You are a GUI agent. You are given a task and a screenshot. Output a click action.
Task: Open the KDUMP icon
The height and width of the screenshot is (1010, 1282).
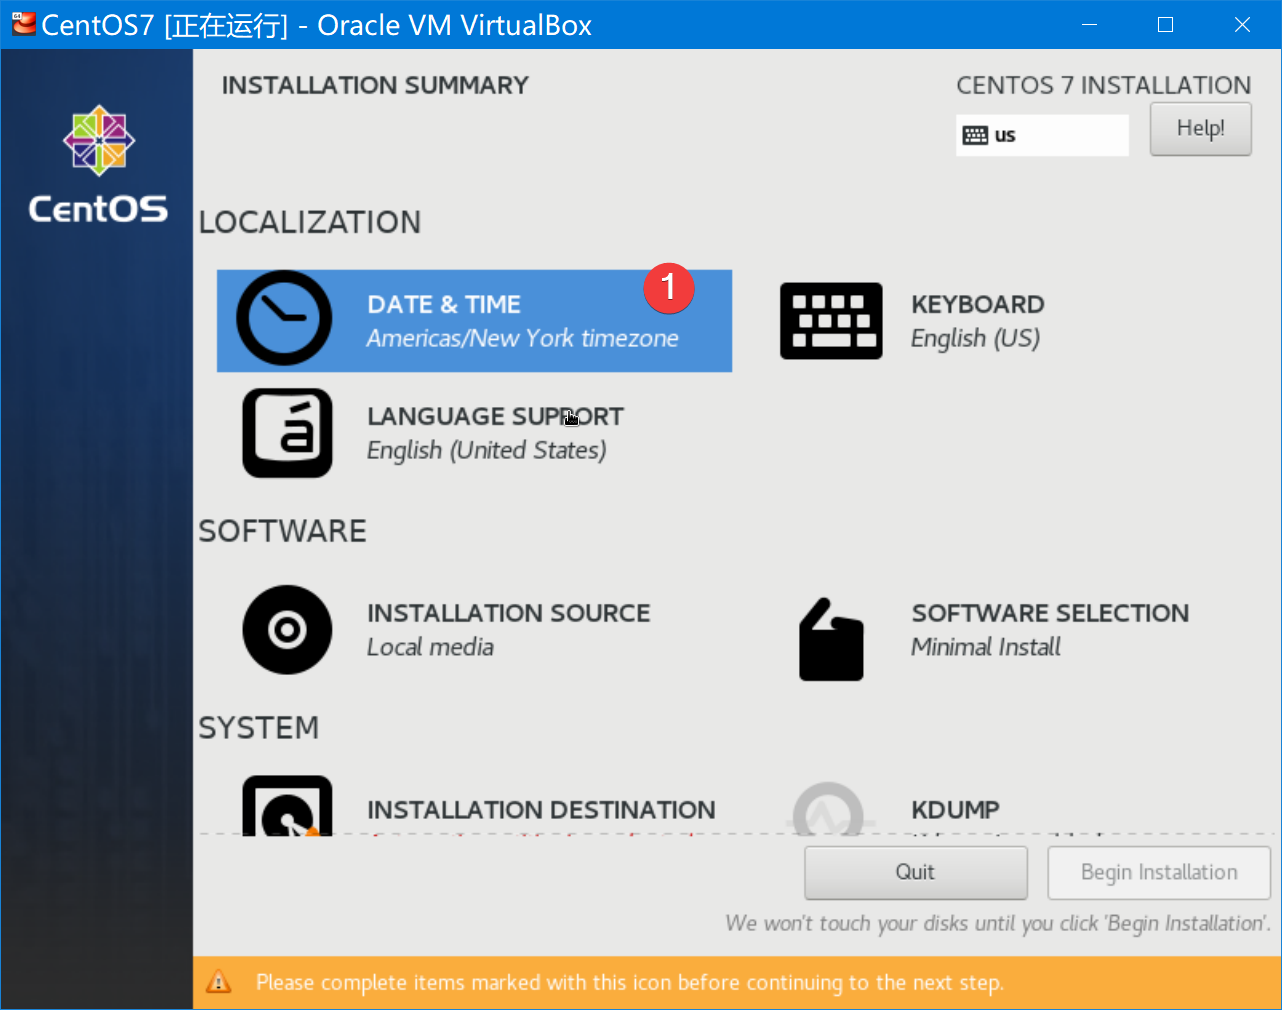tap(828, 809)
